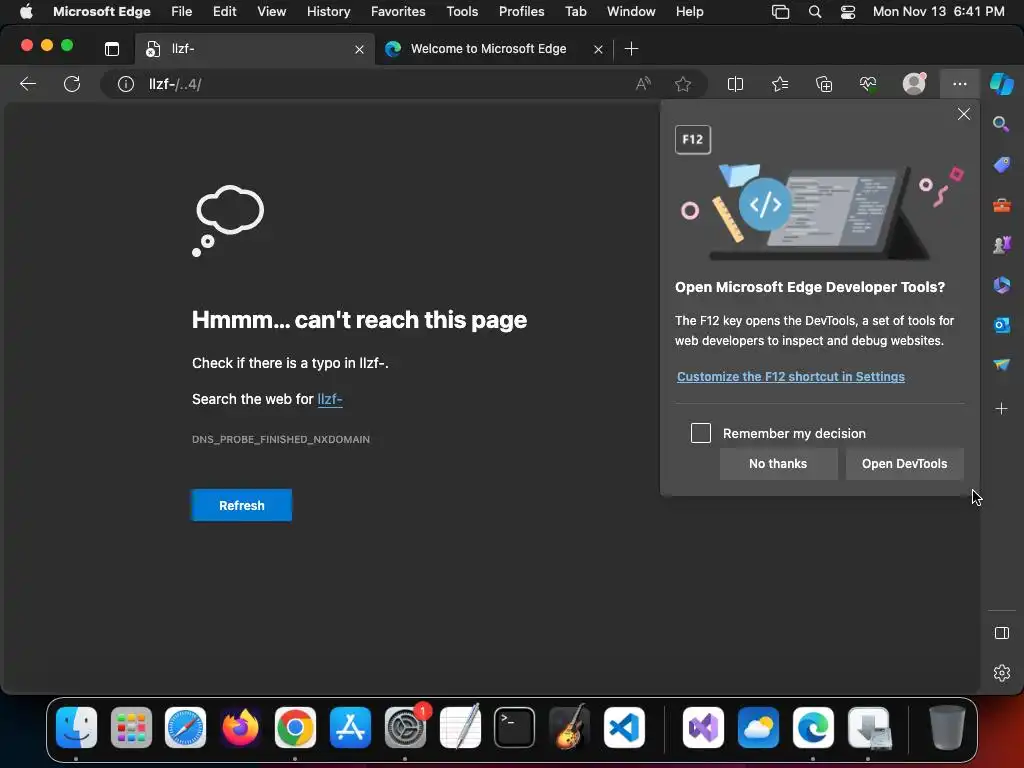Open split screen icon in toolbar
This screenshot has width=1024, height=768.
point(735,84)
